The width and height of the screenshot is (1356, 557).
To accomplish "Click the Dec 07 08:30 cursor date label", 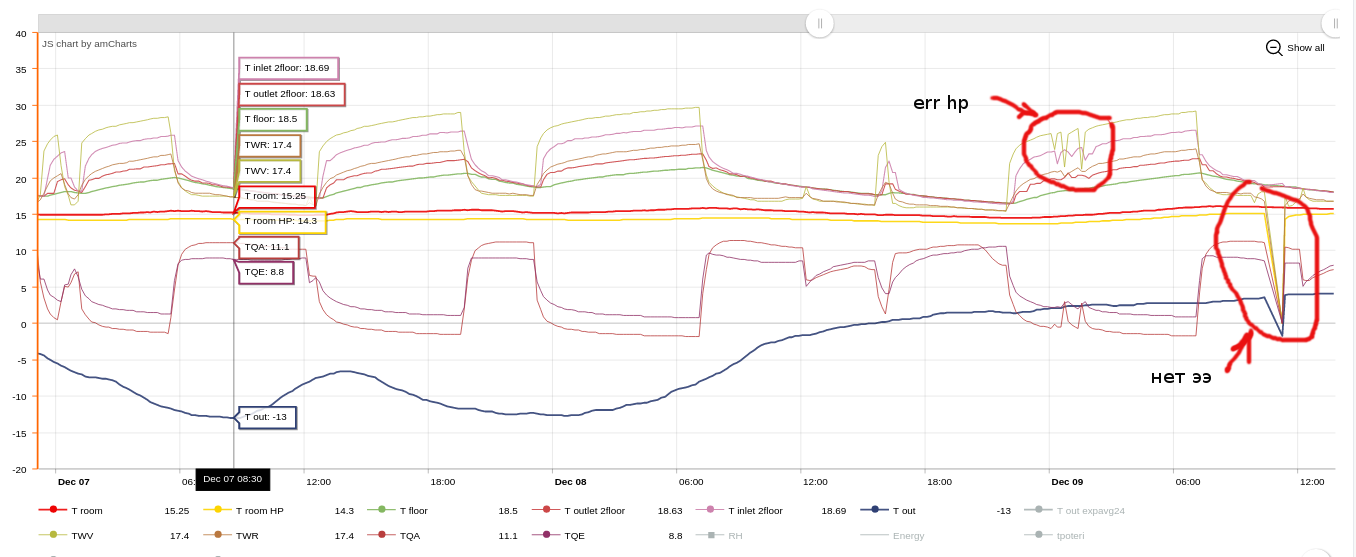I will coord(233,479).
